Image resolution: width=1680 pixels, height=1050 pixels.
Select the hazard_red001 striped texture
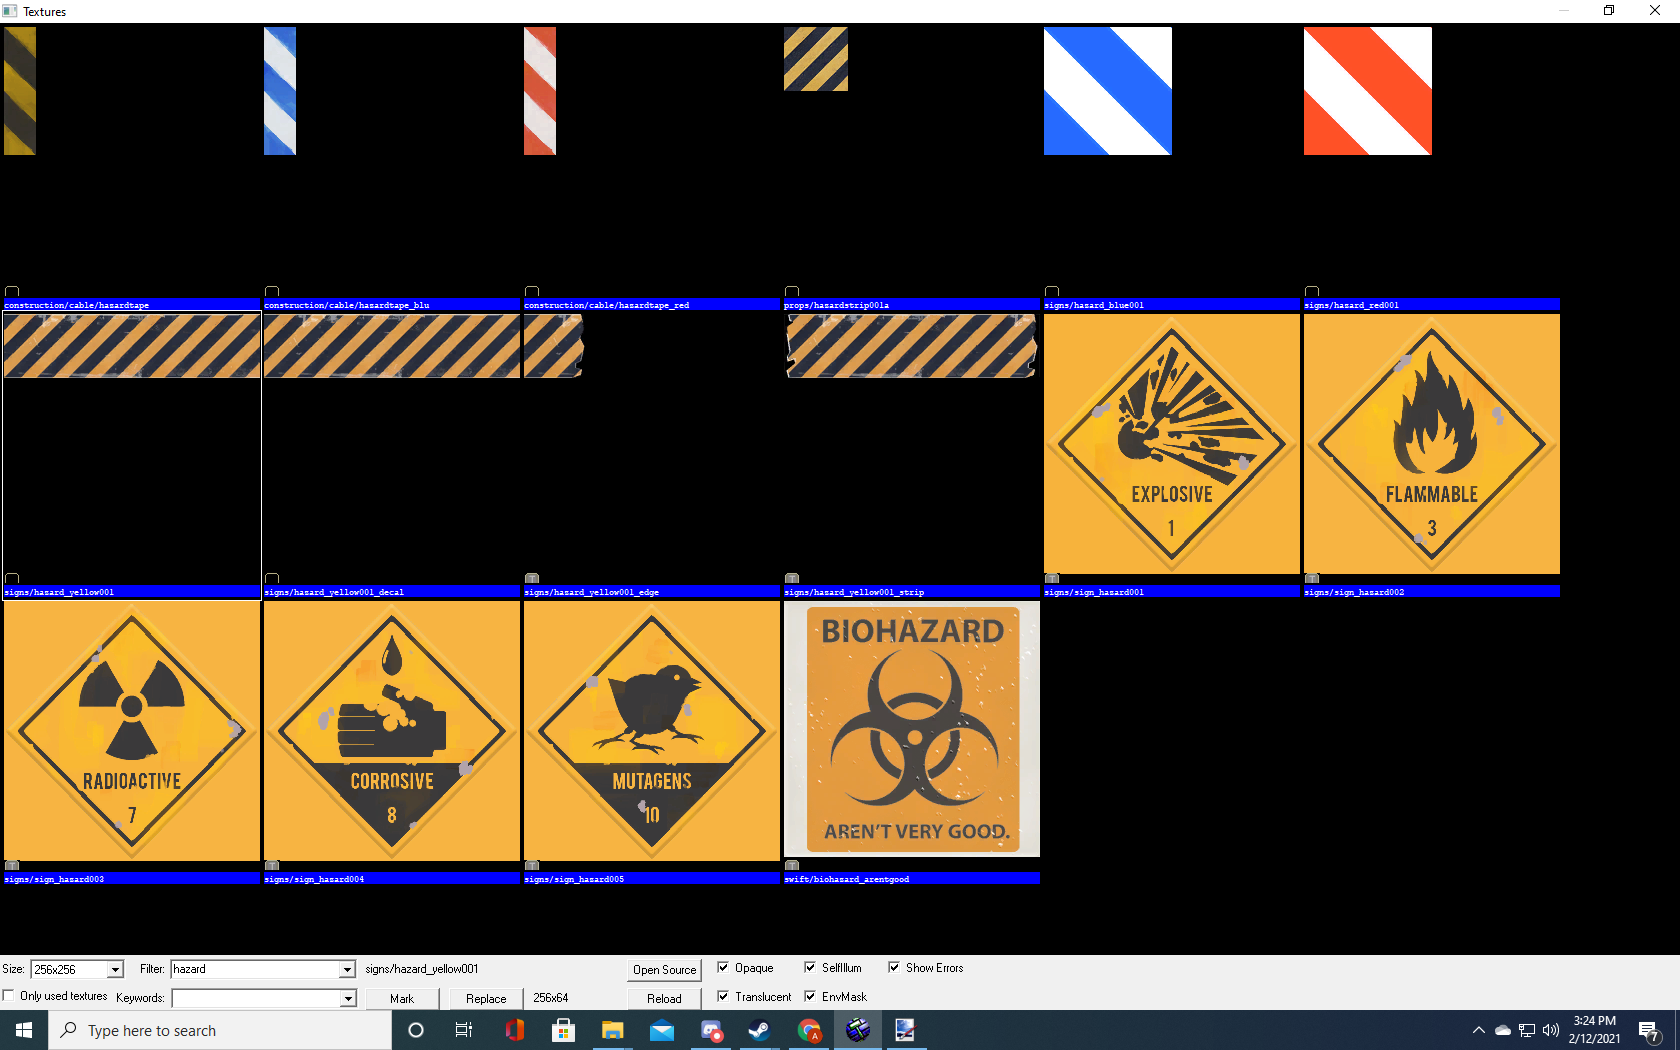pos(1368,91)
